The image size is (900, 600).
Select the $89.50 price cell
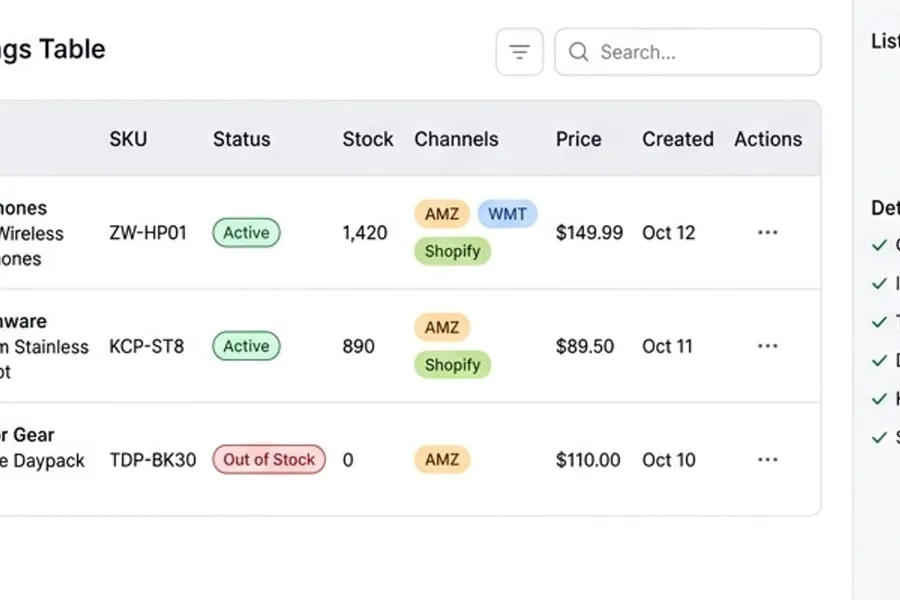point(584,346)
